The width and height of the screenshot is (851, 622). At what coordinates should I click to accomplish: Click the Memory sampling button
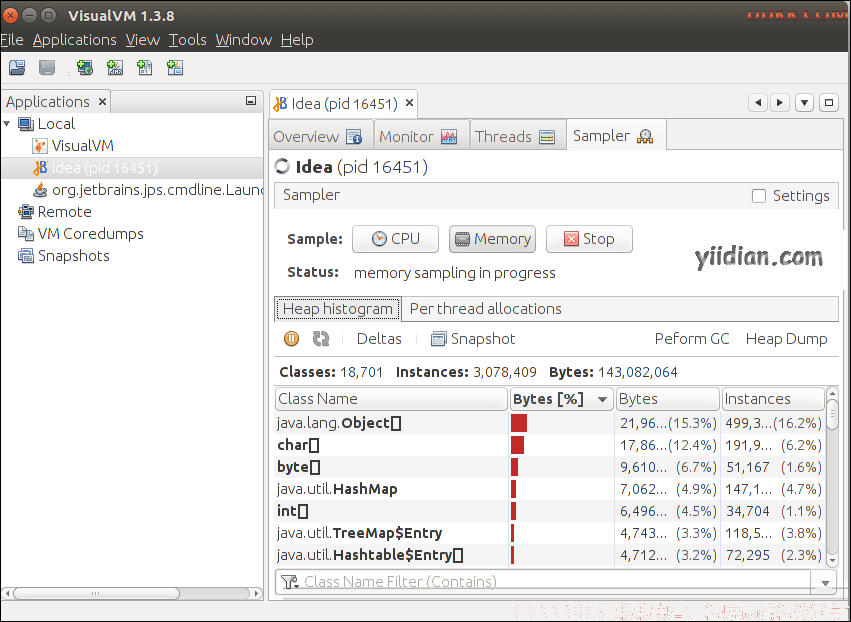point(492,239)
